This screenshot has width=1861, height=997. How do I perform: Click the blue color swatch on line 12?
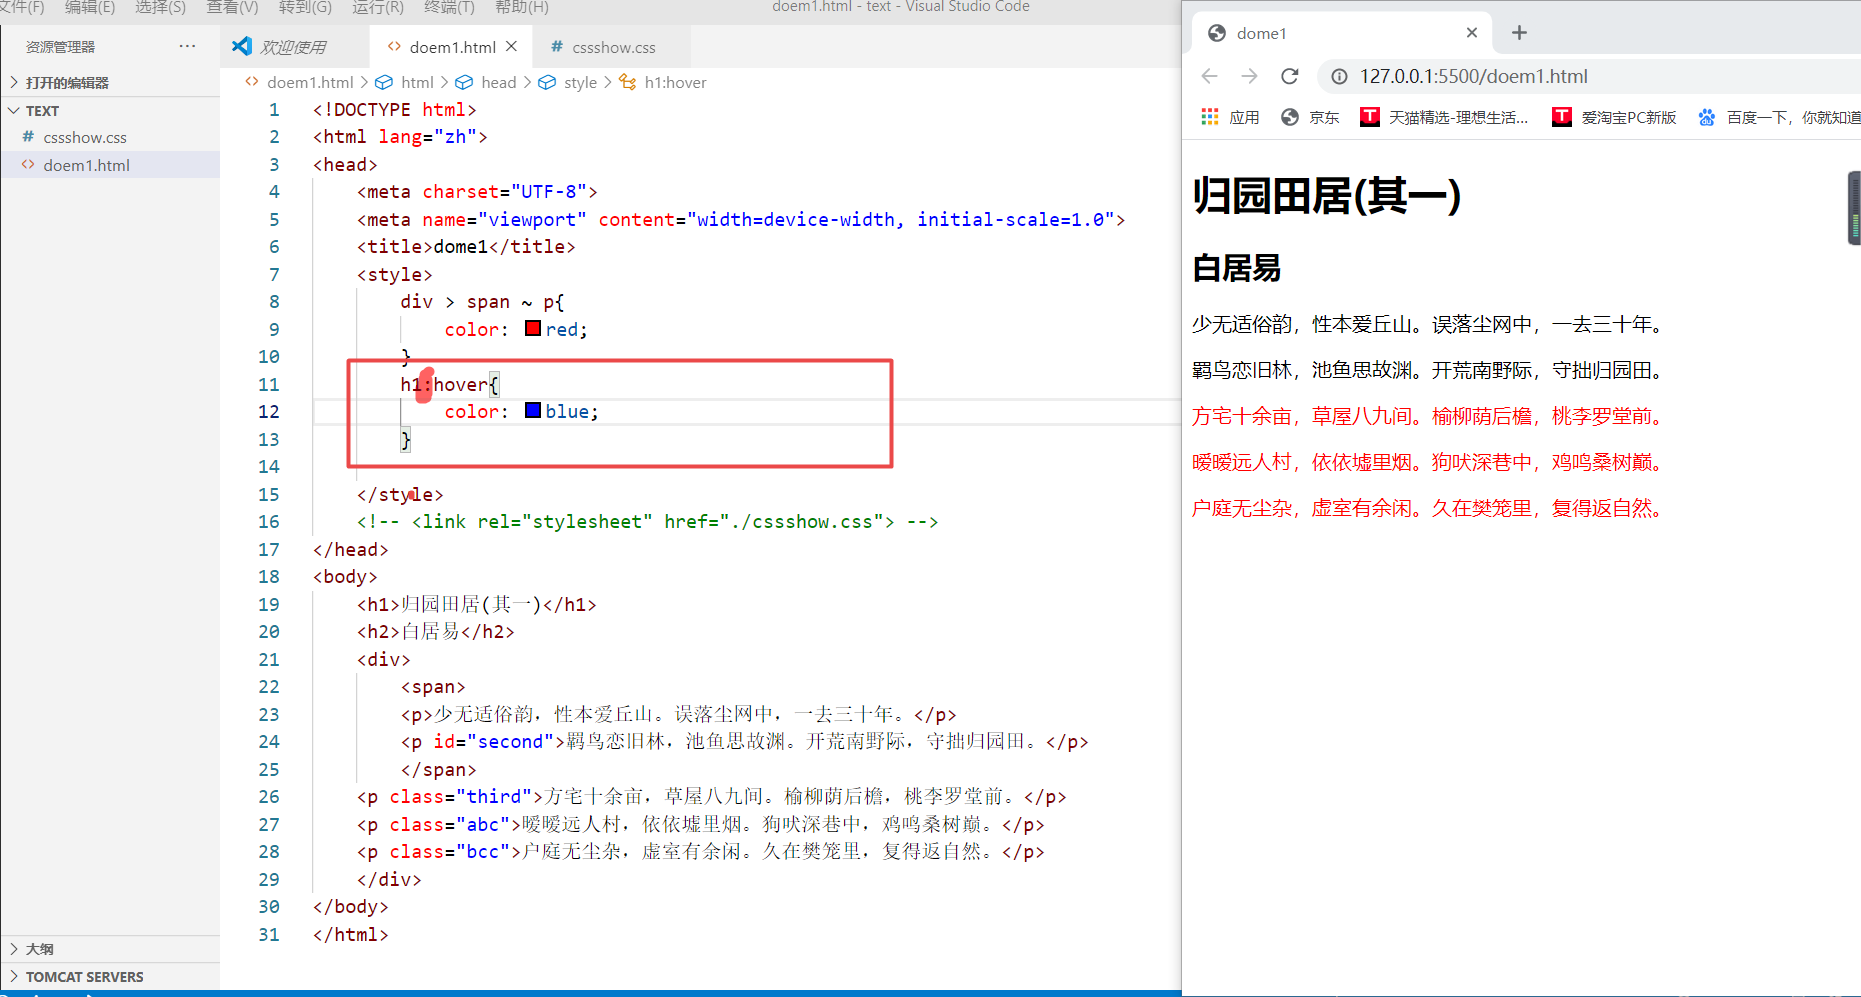click(x=532, y=410)
